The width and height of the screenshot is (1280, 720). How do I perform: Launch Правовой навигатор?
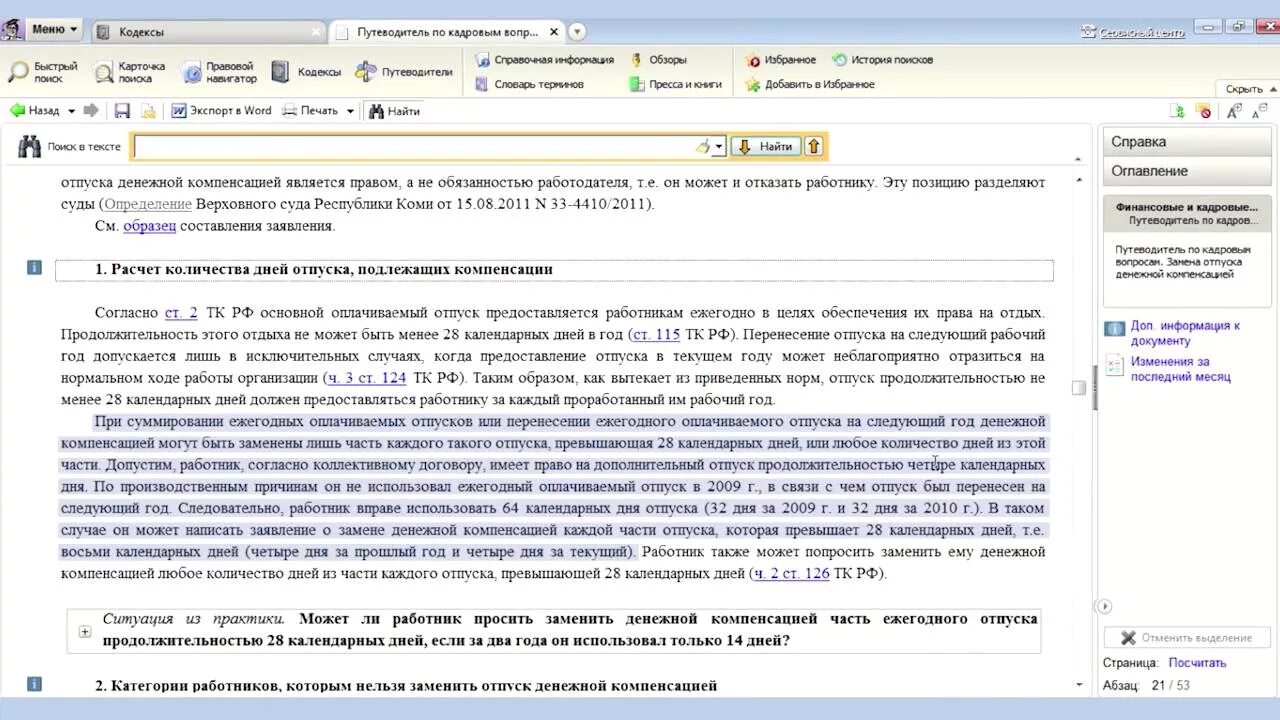(219, 72)
